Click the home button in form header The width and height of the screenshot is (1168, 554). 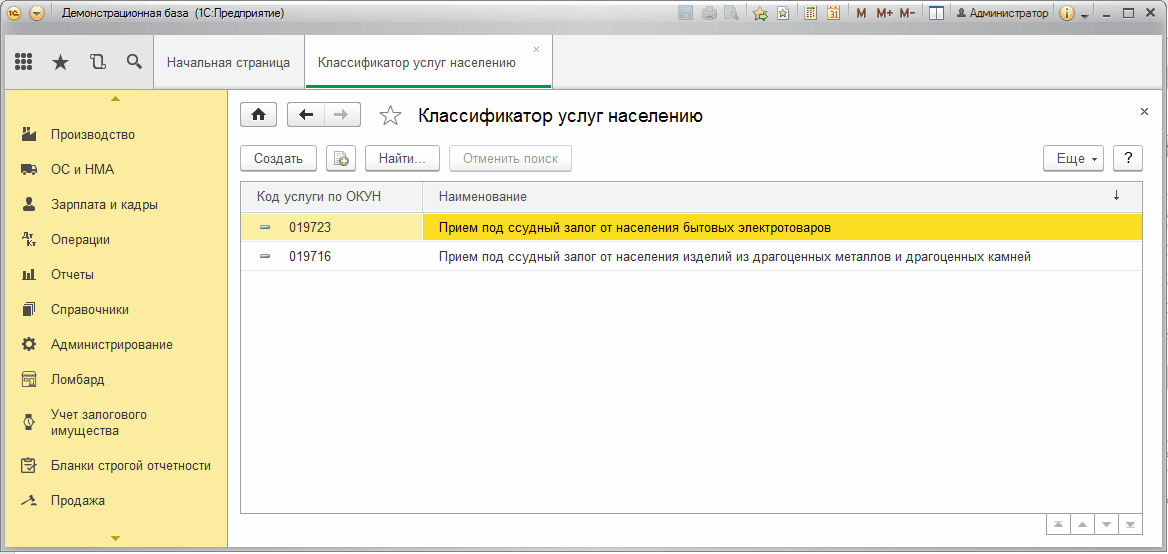pos(258,115)
